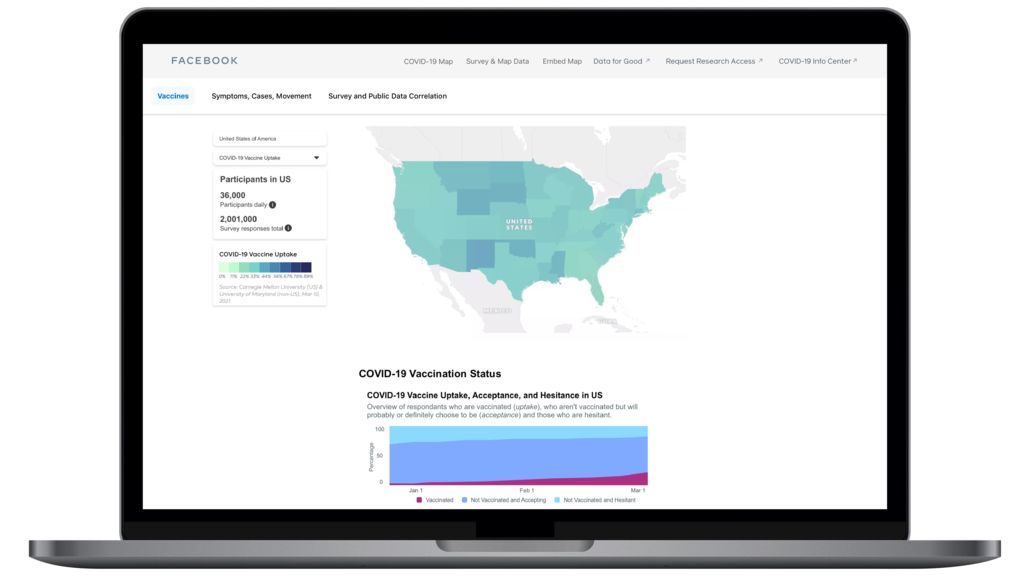Viewport: 1024px width, 576px height.
Task: Expand the COVID-19 Vaccine Uptake dropdown
Action: click(x=270, y=157)
